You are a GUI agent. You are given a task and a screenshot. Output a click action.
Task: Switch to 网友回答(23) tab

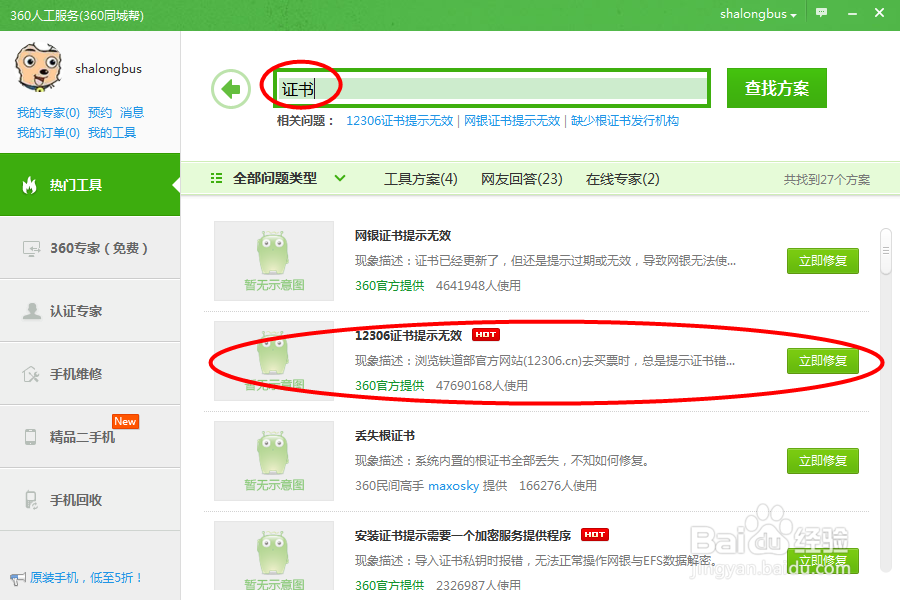[x=521, y=179]
